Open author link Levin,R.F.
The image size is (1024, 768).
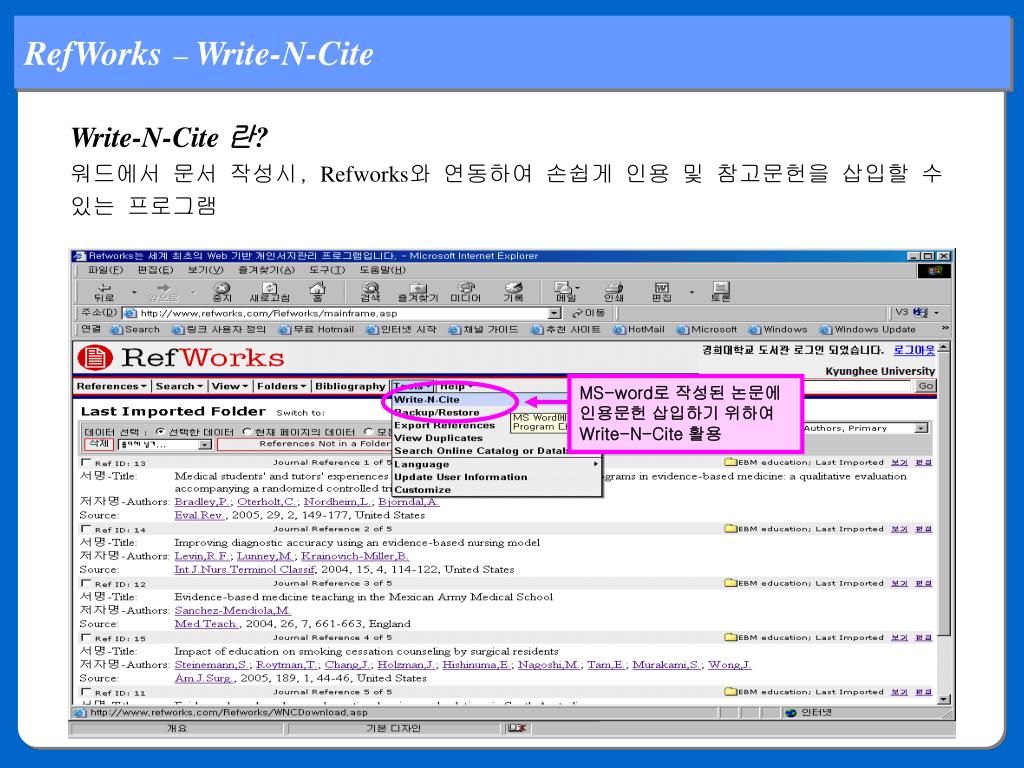(202, 556)
